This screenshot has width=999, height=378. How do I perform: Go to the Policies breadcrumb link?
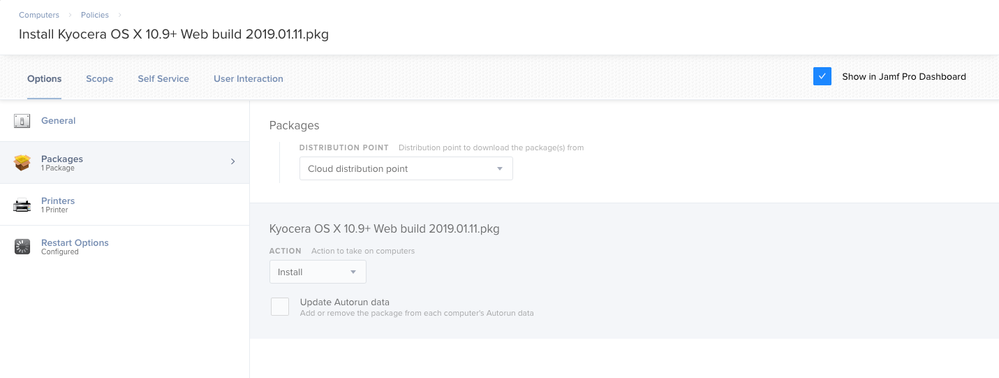click(x=94, y=15)
